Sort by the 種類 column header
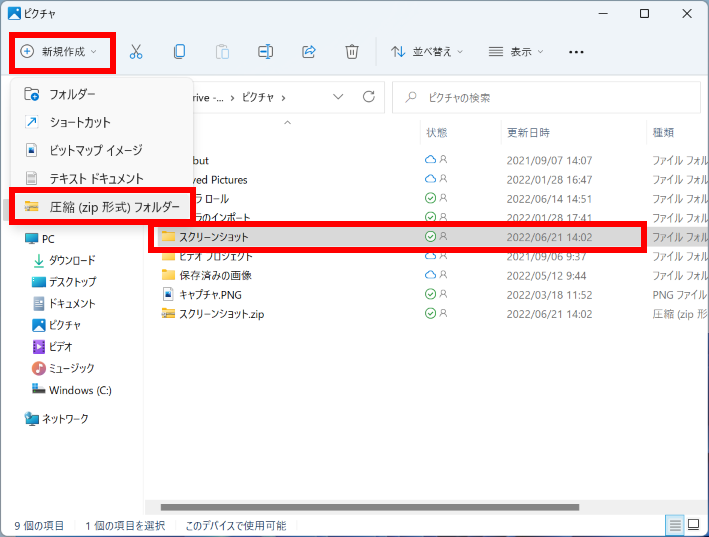Screen dimensions: 709x537 (x=663, y=132)
